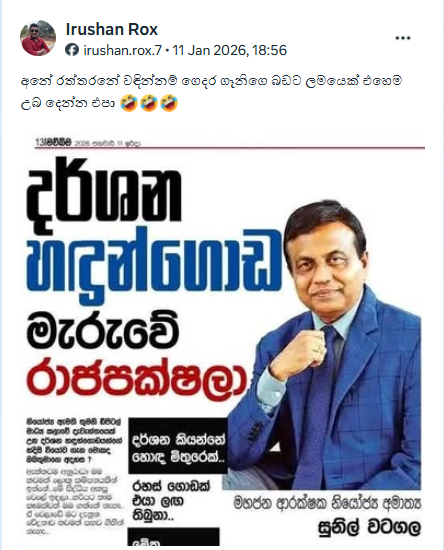Screen dimensions: 444x550
Task: Click the man in blue suit photo
Action: (x=323, y=344)
